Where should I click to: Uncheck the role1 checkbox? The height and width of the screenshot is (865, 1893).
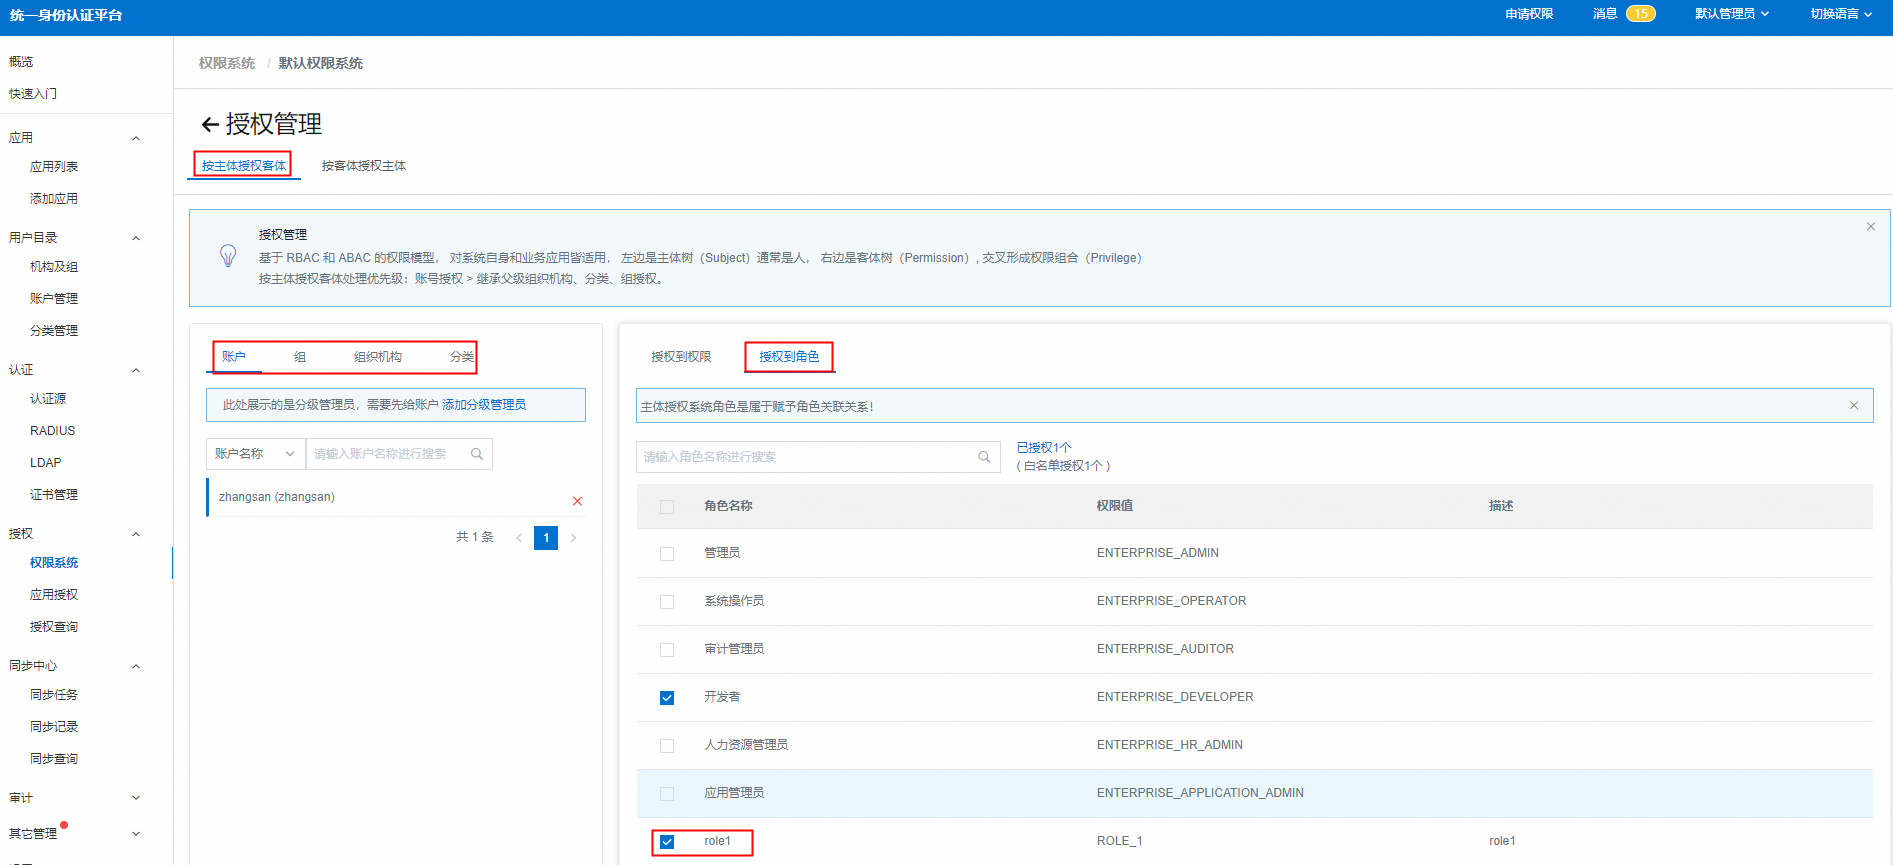[x=667, y=842]
